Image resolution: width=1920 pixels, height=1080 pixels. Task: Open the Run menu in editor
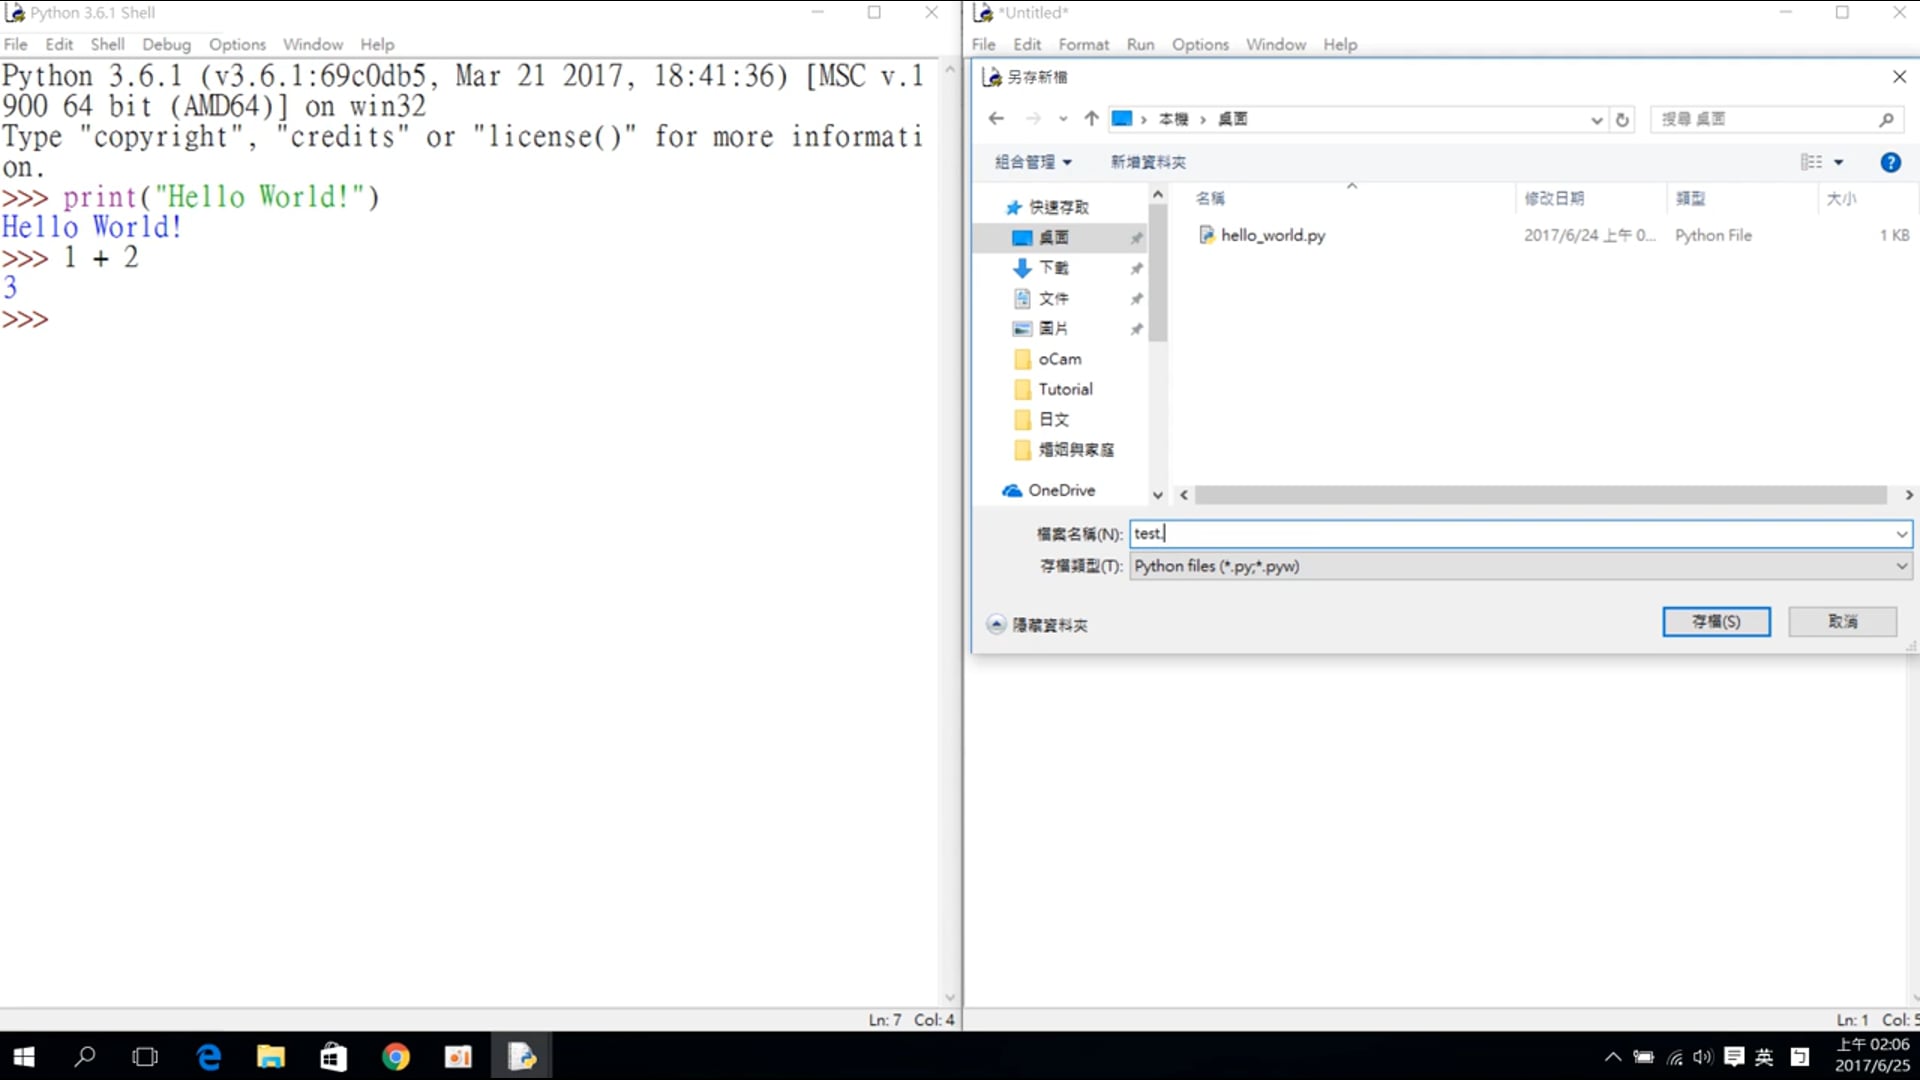point(1140,45)
